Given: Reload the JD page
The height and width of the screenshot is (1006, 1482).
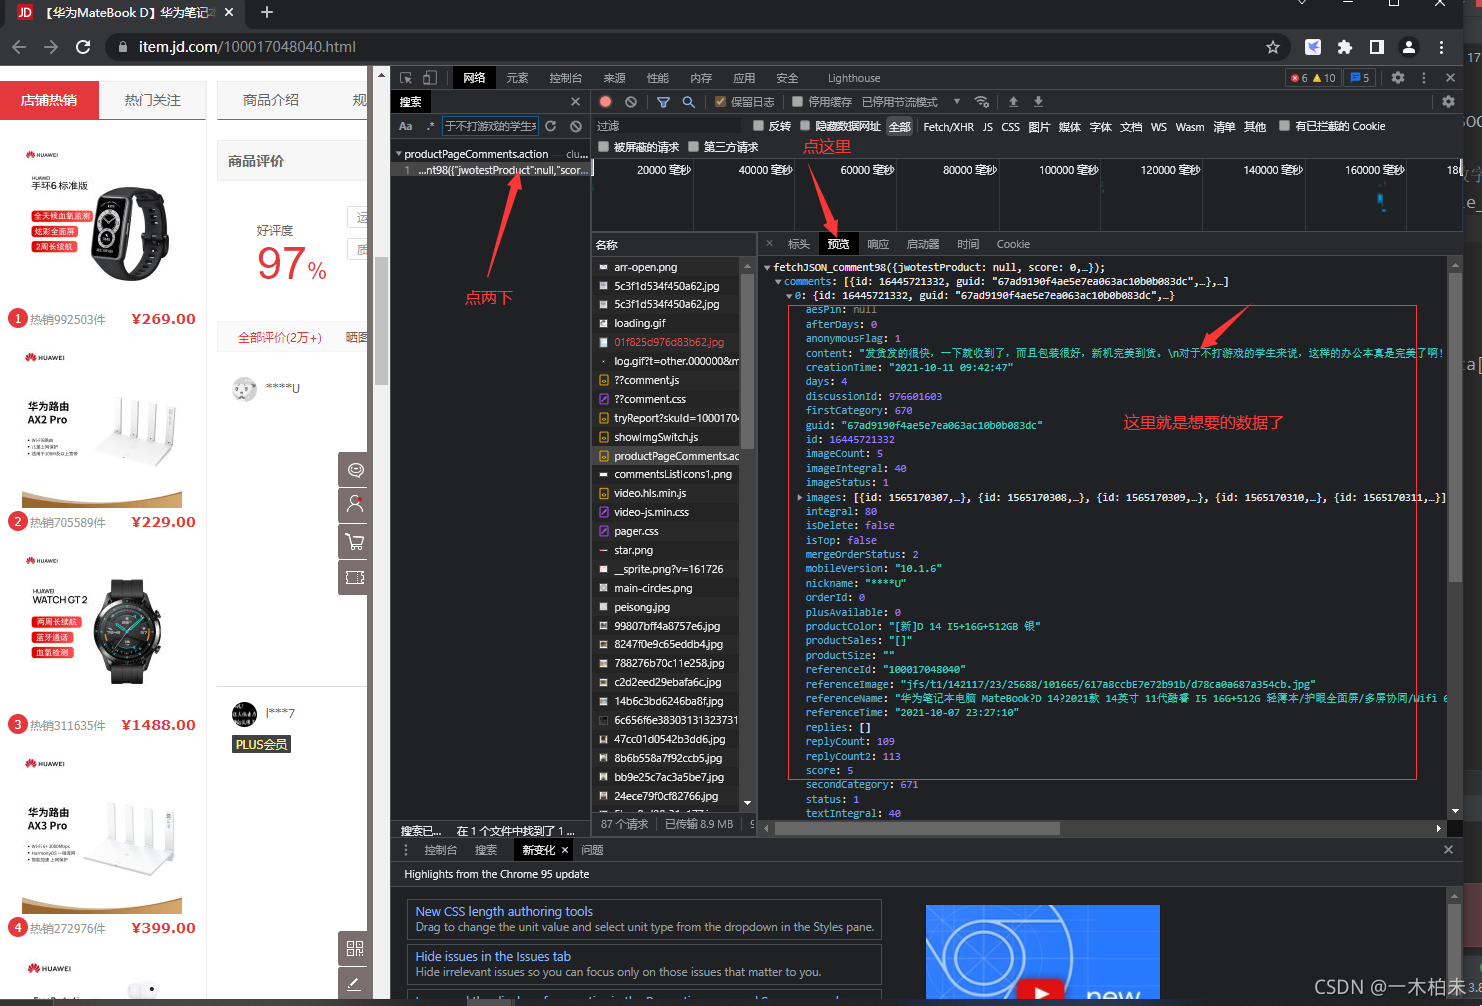Looking at the screenshot, I should [83, 47].
